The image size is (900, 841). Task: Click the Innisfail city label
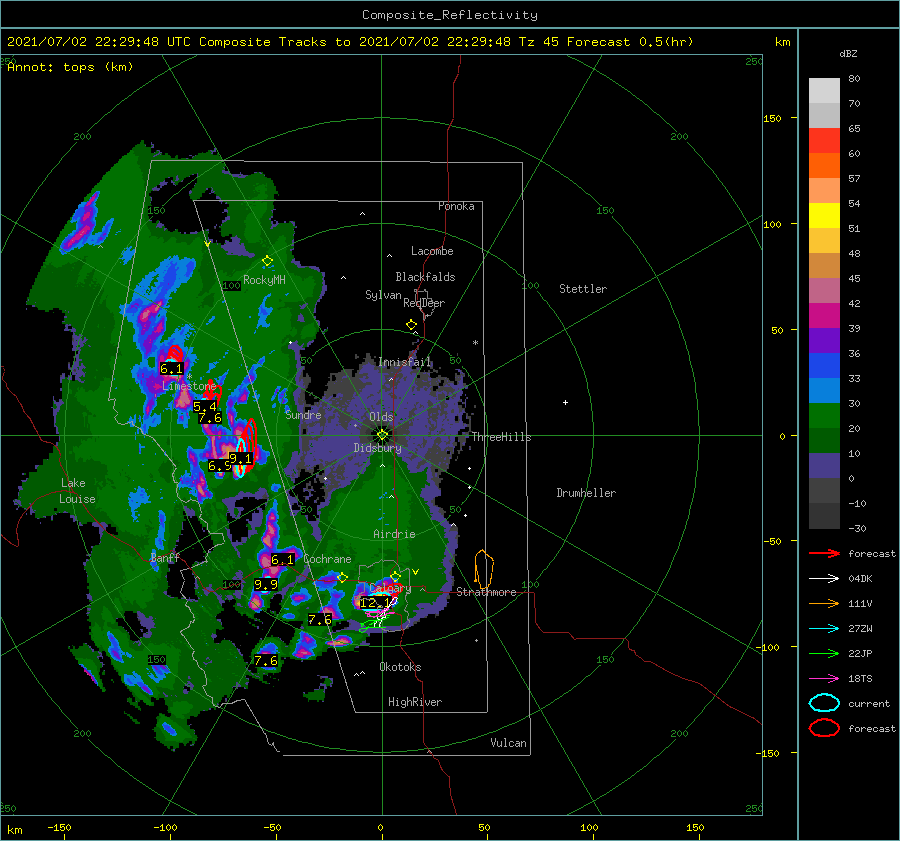point(405,362)
